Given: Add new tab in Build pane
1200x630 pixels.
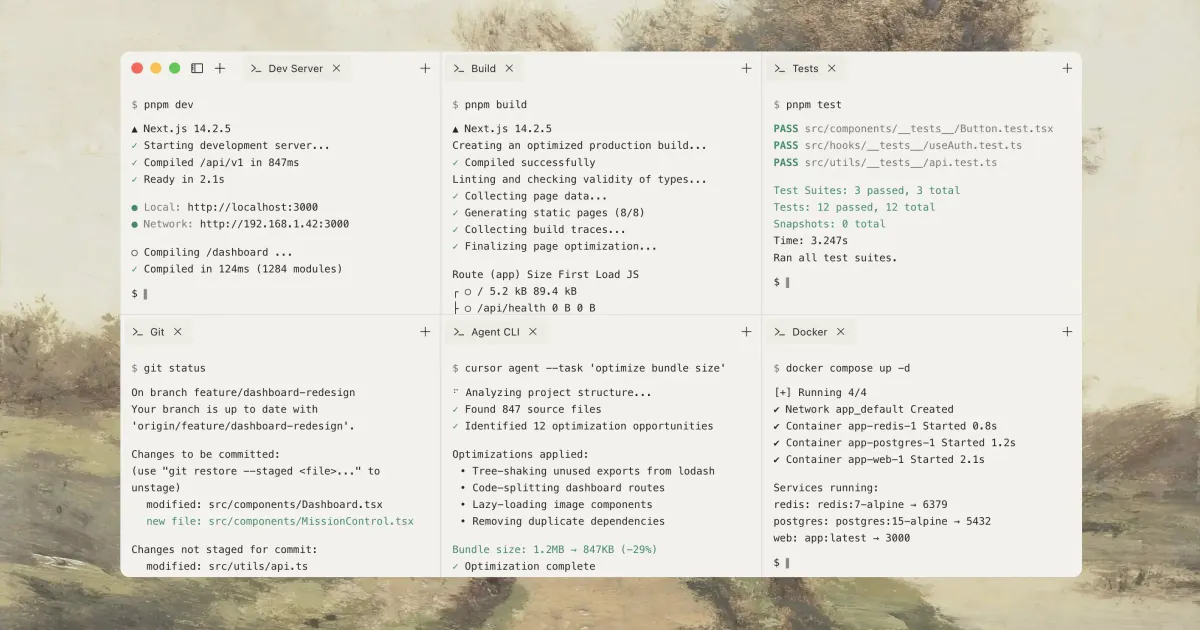Looking at the screenshot, I should coord(746,69).
